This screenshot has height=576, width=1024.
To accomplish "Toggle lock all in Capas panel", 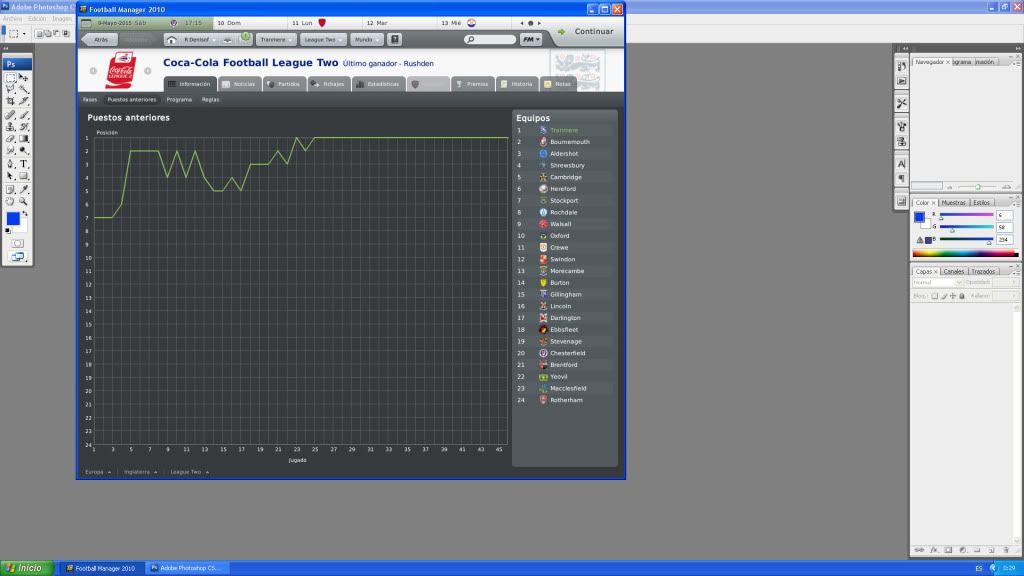I will pos(962,296).
